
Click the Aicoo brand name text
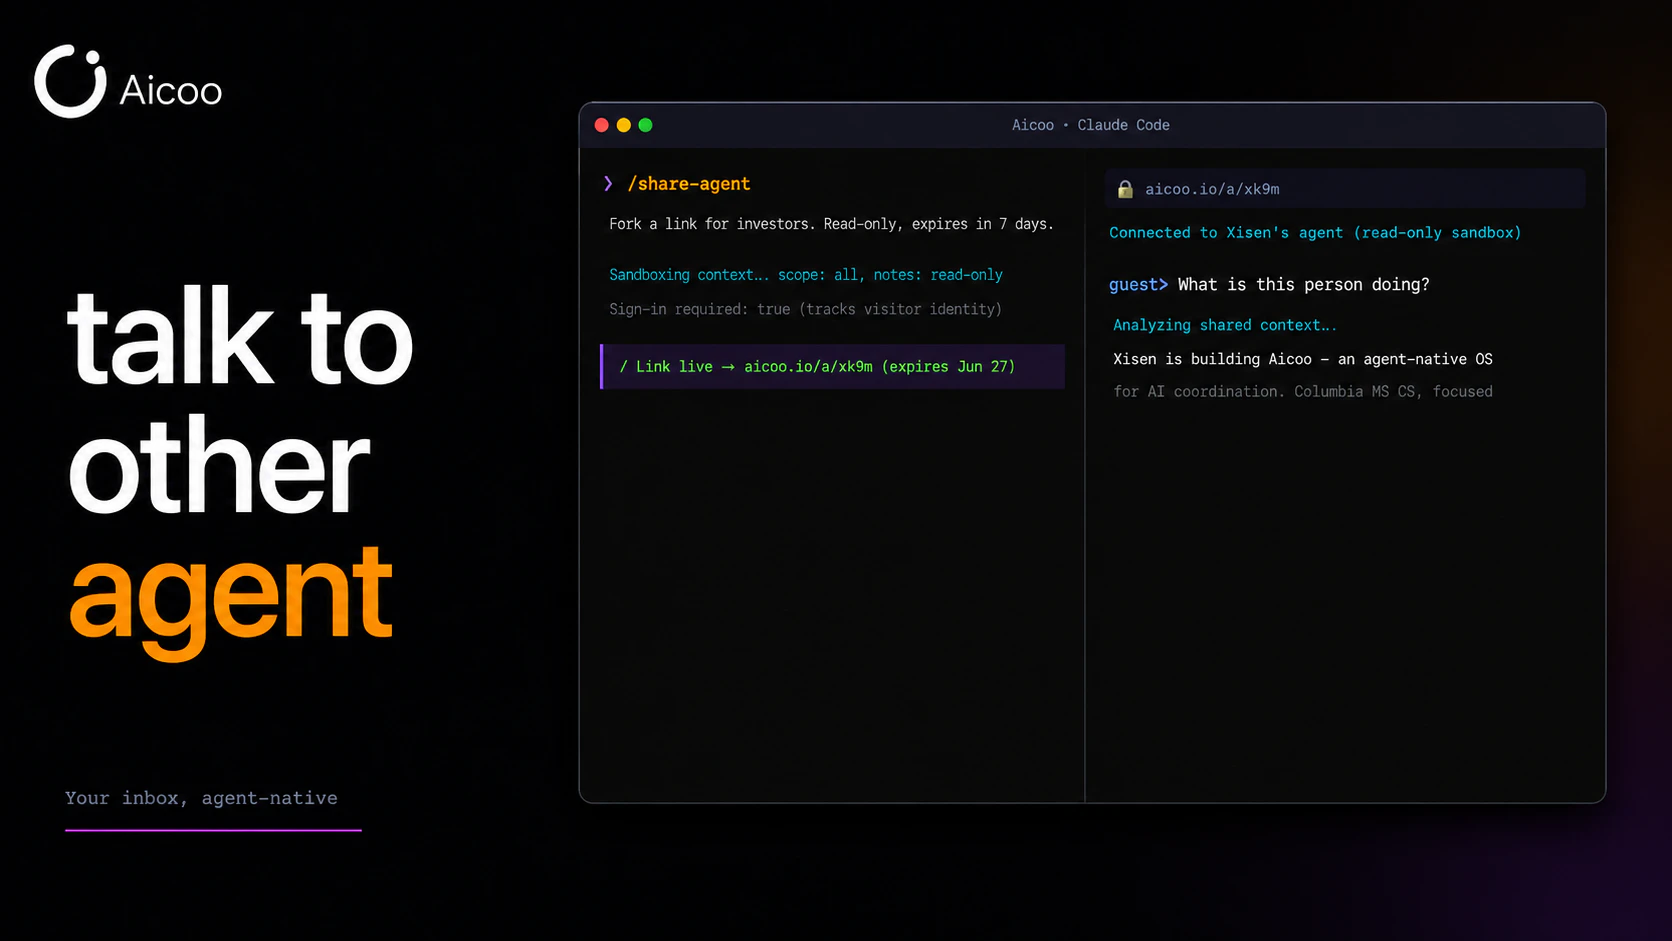171,91
